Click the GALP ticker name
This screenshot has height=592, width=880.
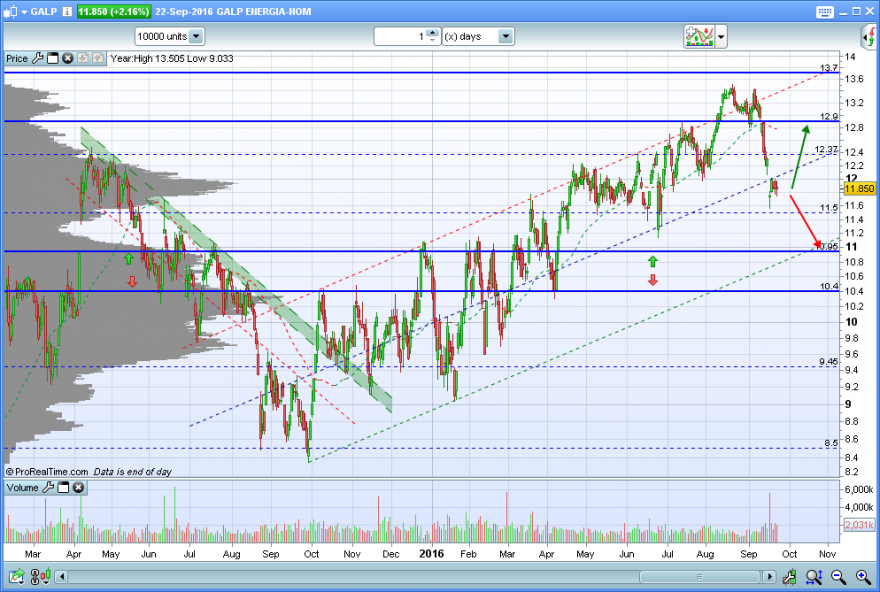(x=43, y=11)
